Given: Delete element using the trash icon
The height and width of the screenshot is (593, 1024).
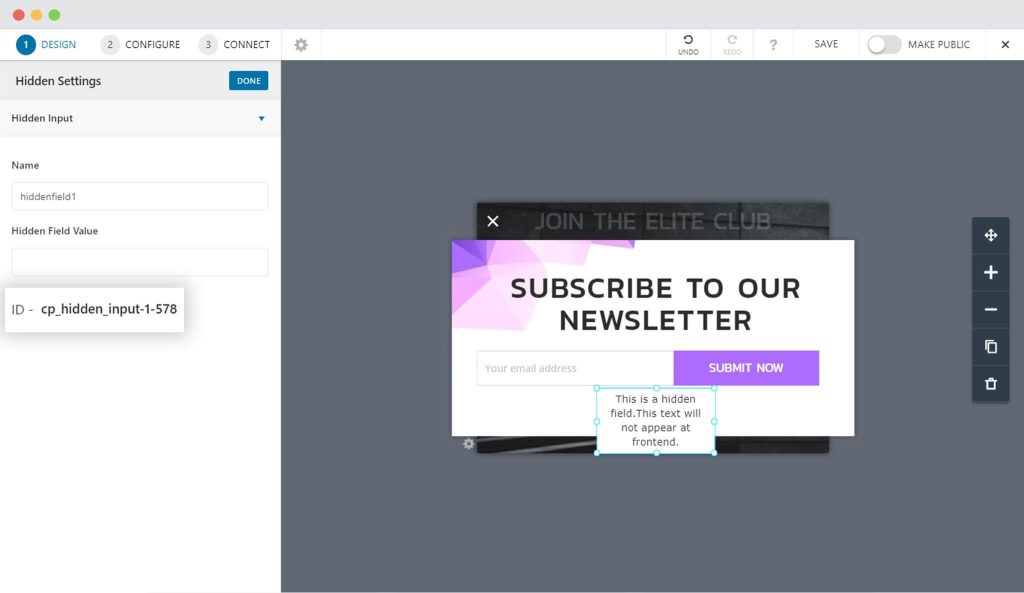Looking at the screenshot, I should click(991, 384).
